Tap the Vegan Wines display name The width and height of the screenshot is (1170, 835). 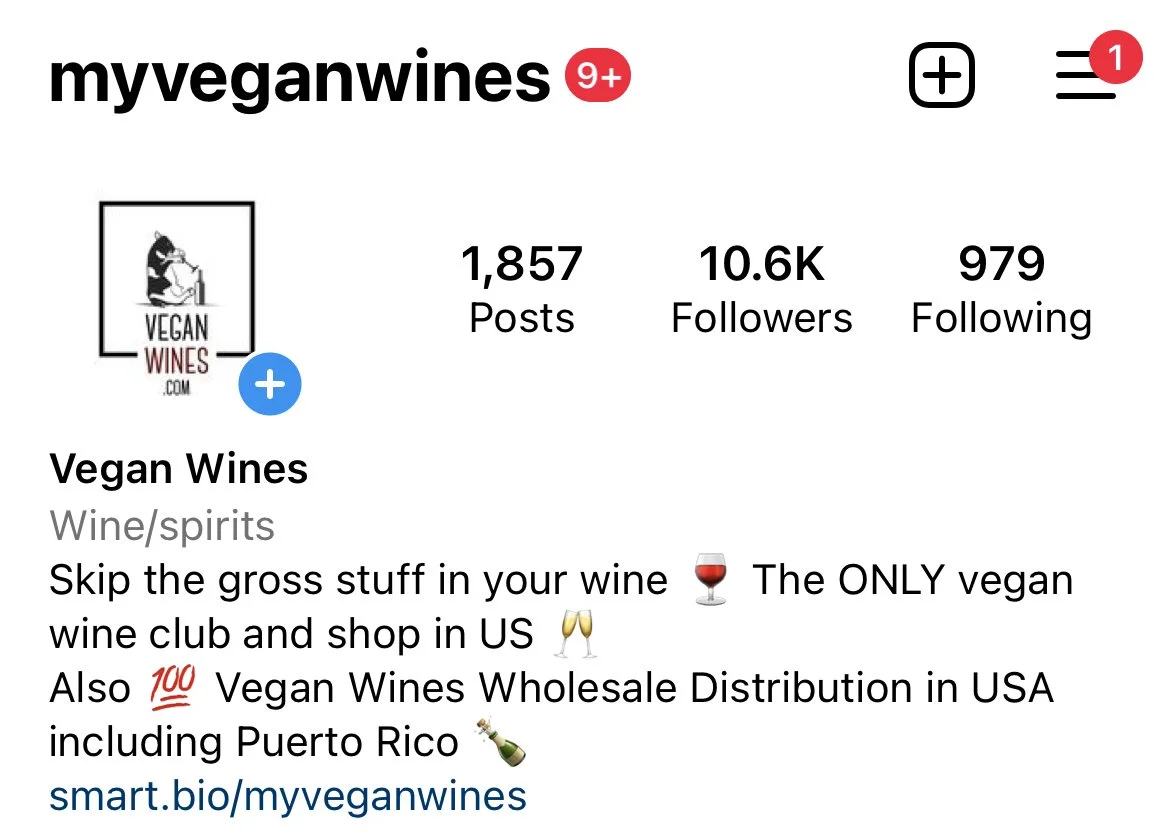pos(178,469)
